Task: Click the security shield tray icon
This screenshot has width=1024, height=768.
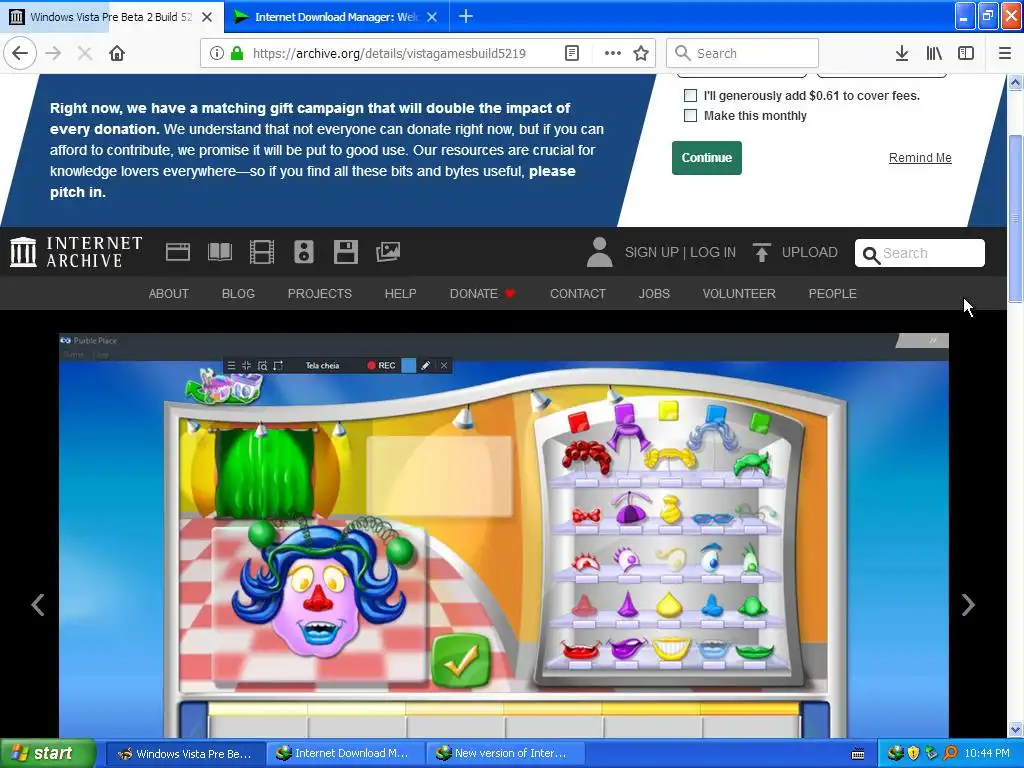Action: point(913,754)
